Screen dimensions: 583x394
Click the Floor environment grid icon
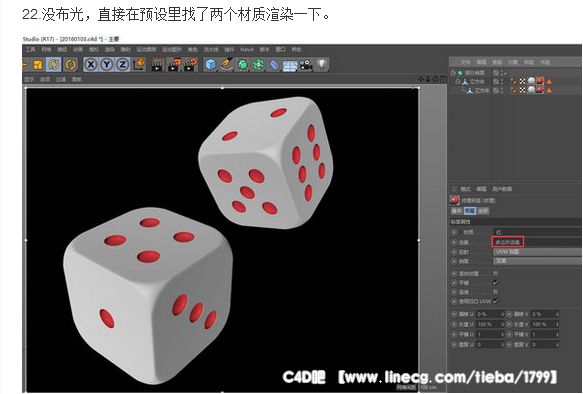click(290, 65)
